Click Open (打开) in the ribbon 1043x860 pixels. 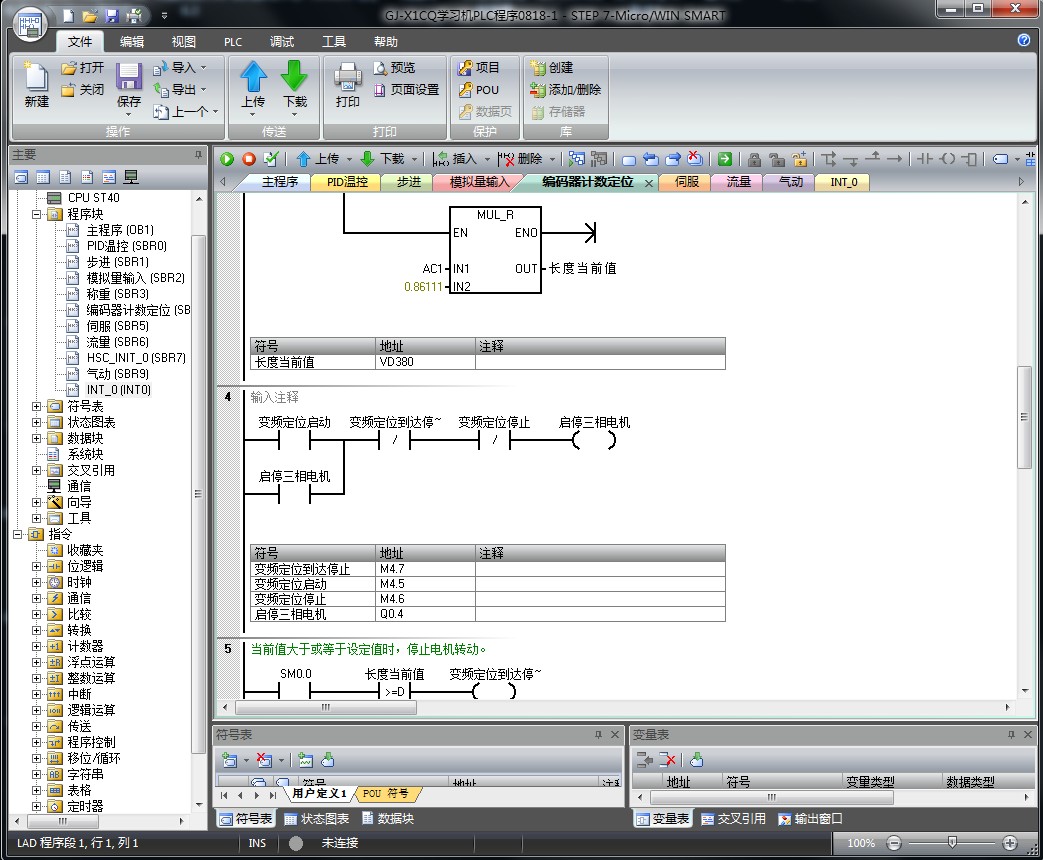82,68
